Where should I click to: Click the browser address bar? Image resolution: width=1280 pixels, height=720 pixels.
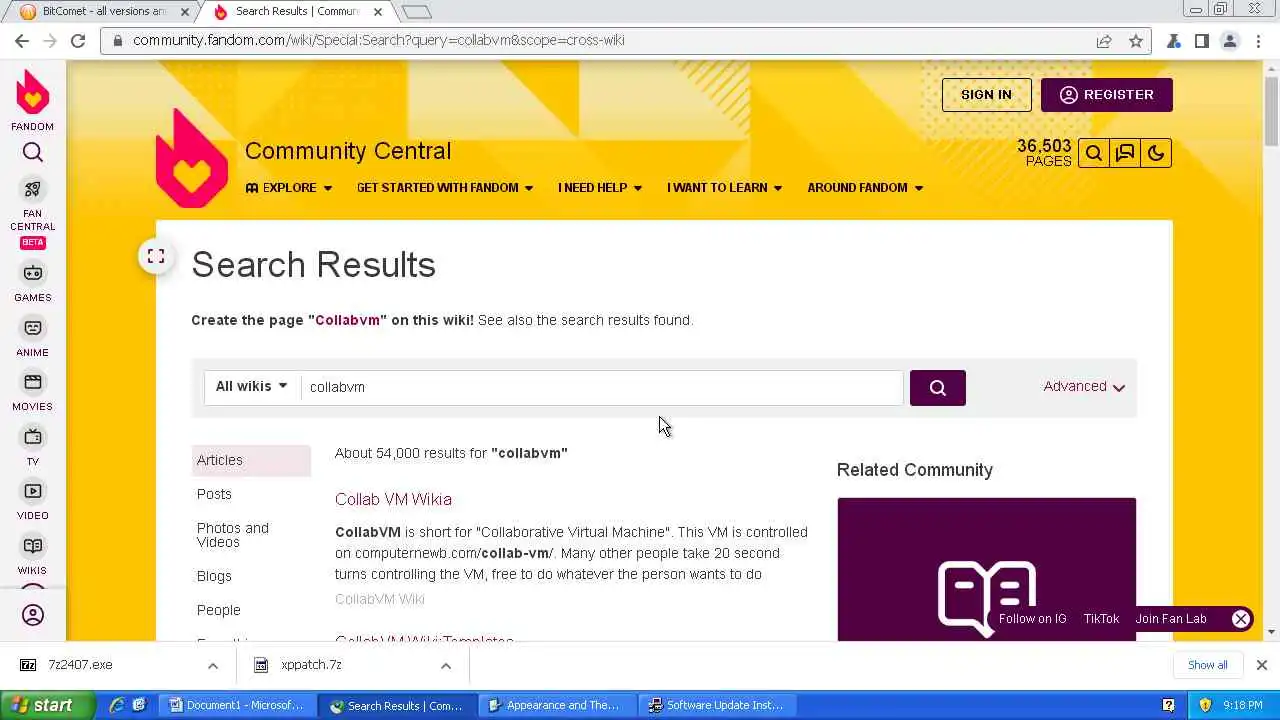(x=600, y=41)
